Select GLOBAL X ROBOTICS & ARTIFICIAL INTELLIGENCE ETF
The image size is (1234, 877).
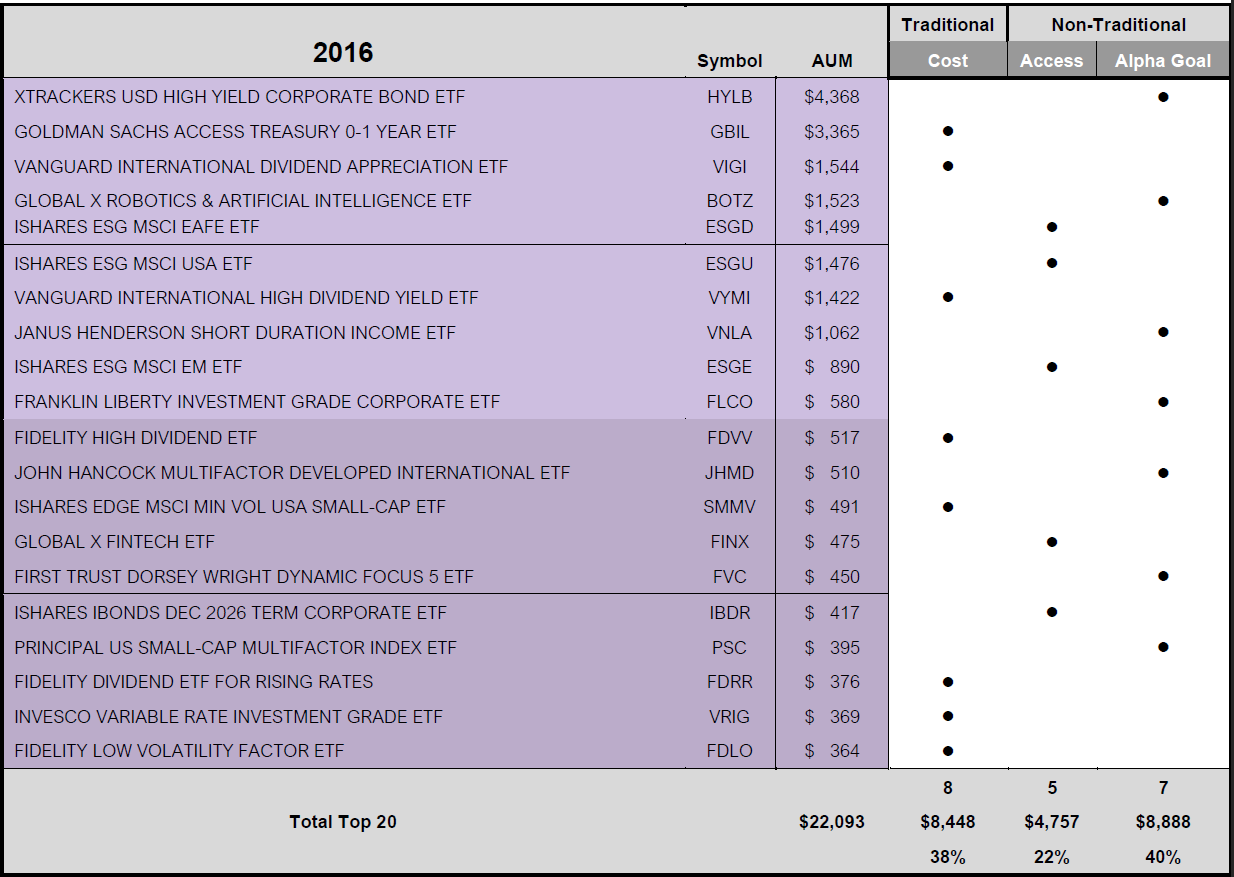click(243, 200)
